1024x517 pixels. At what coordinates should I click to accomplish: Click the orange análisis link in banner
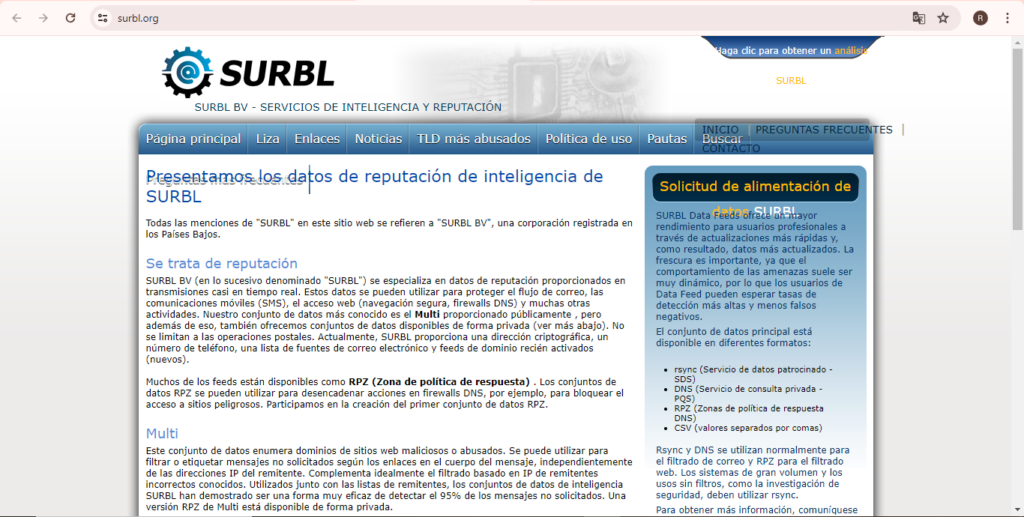click(851, 50)
